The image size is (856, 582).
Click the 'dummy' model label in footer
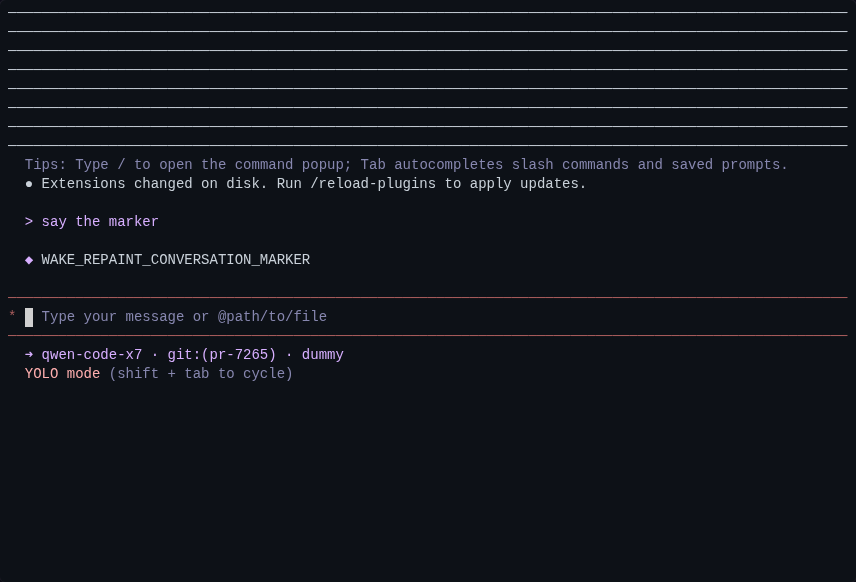(323, 355)
